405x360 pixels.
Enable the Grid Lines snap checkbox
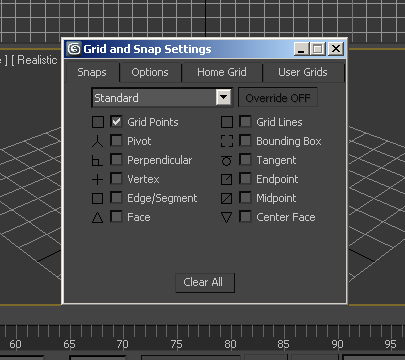coord(245,121)
